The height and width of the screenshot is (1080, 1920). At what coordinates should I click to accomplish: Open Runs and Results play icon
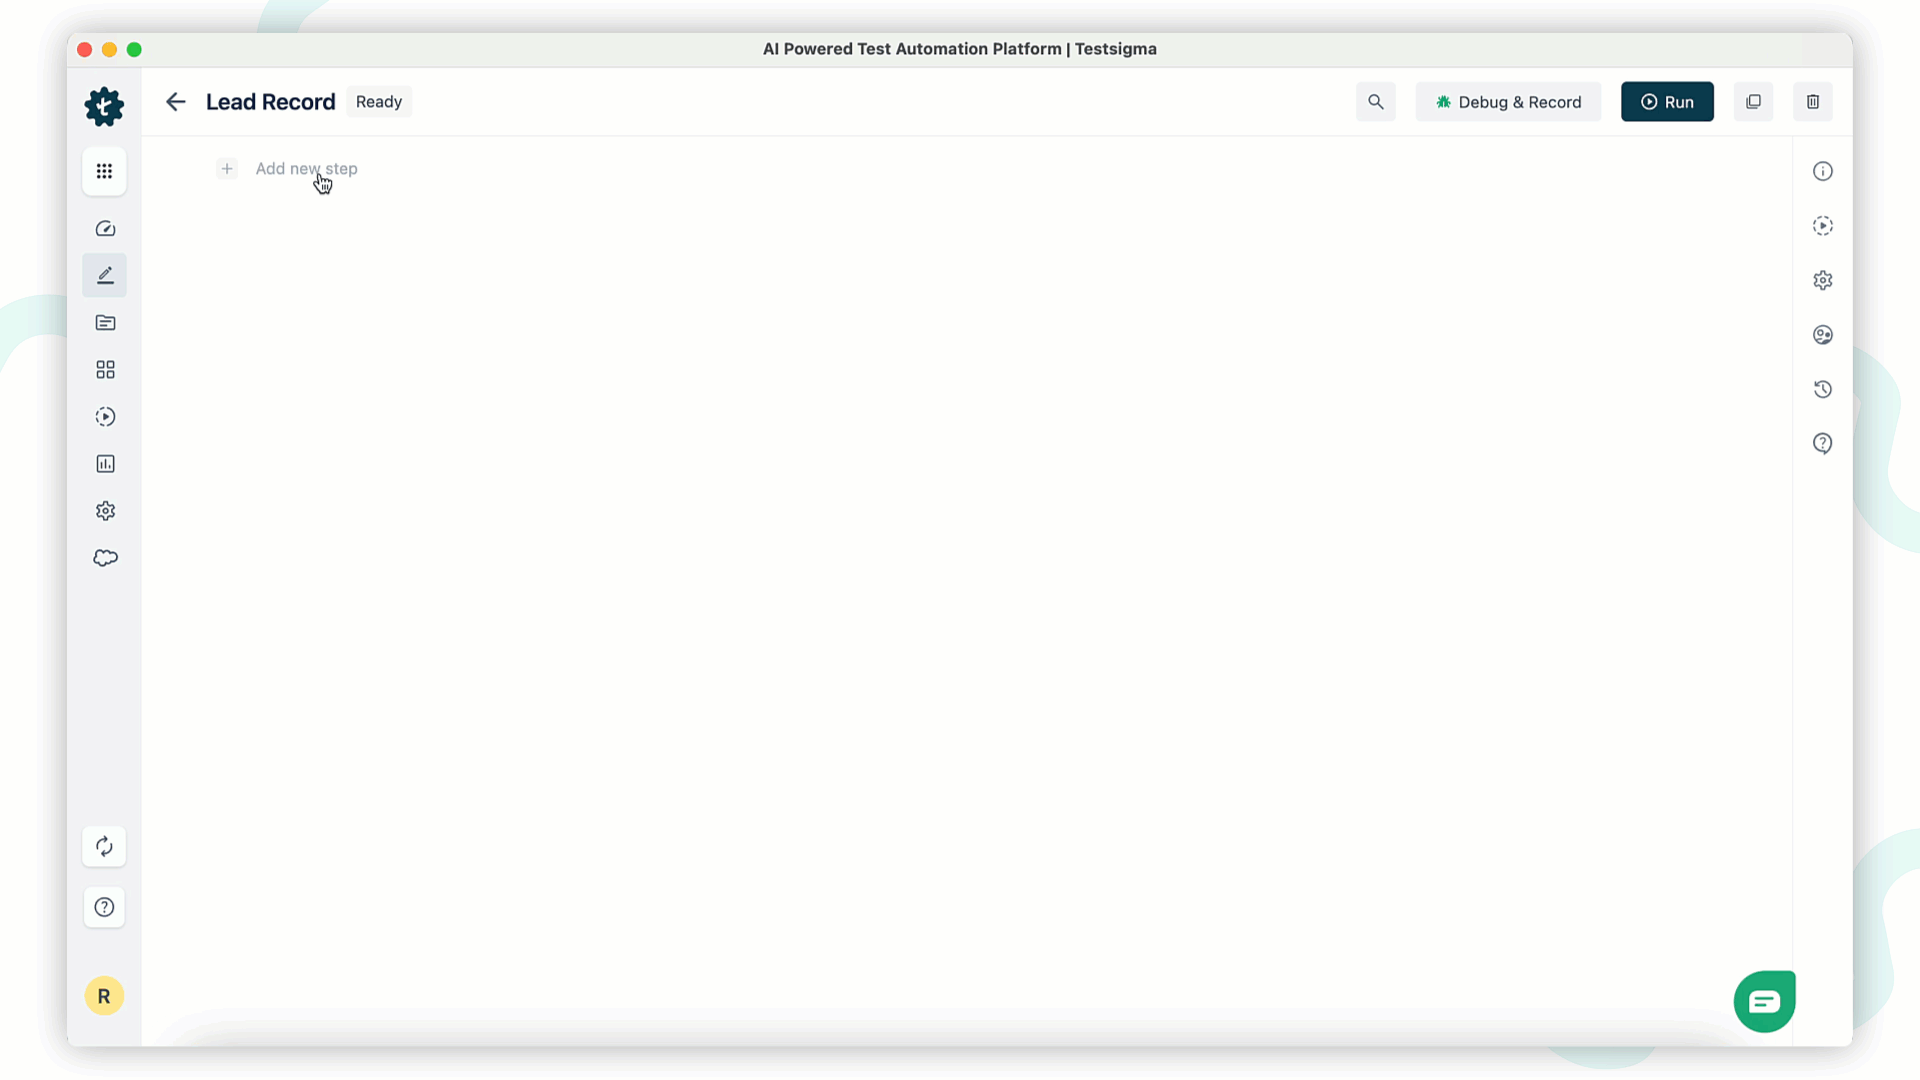point(105,417)
